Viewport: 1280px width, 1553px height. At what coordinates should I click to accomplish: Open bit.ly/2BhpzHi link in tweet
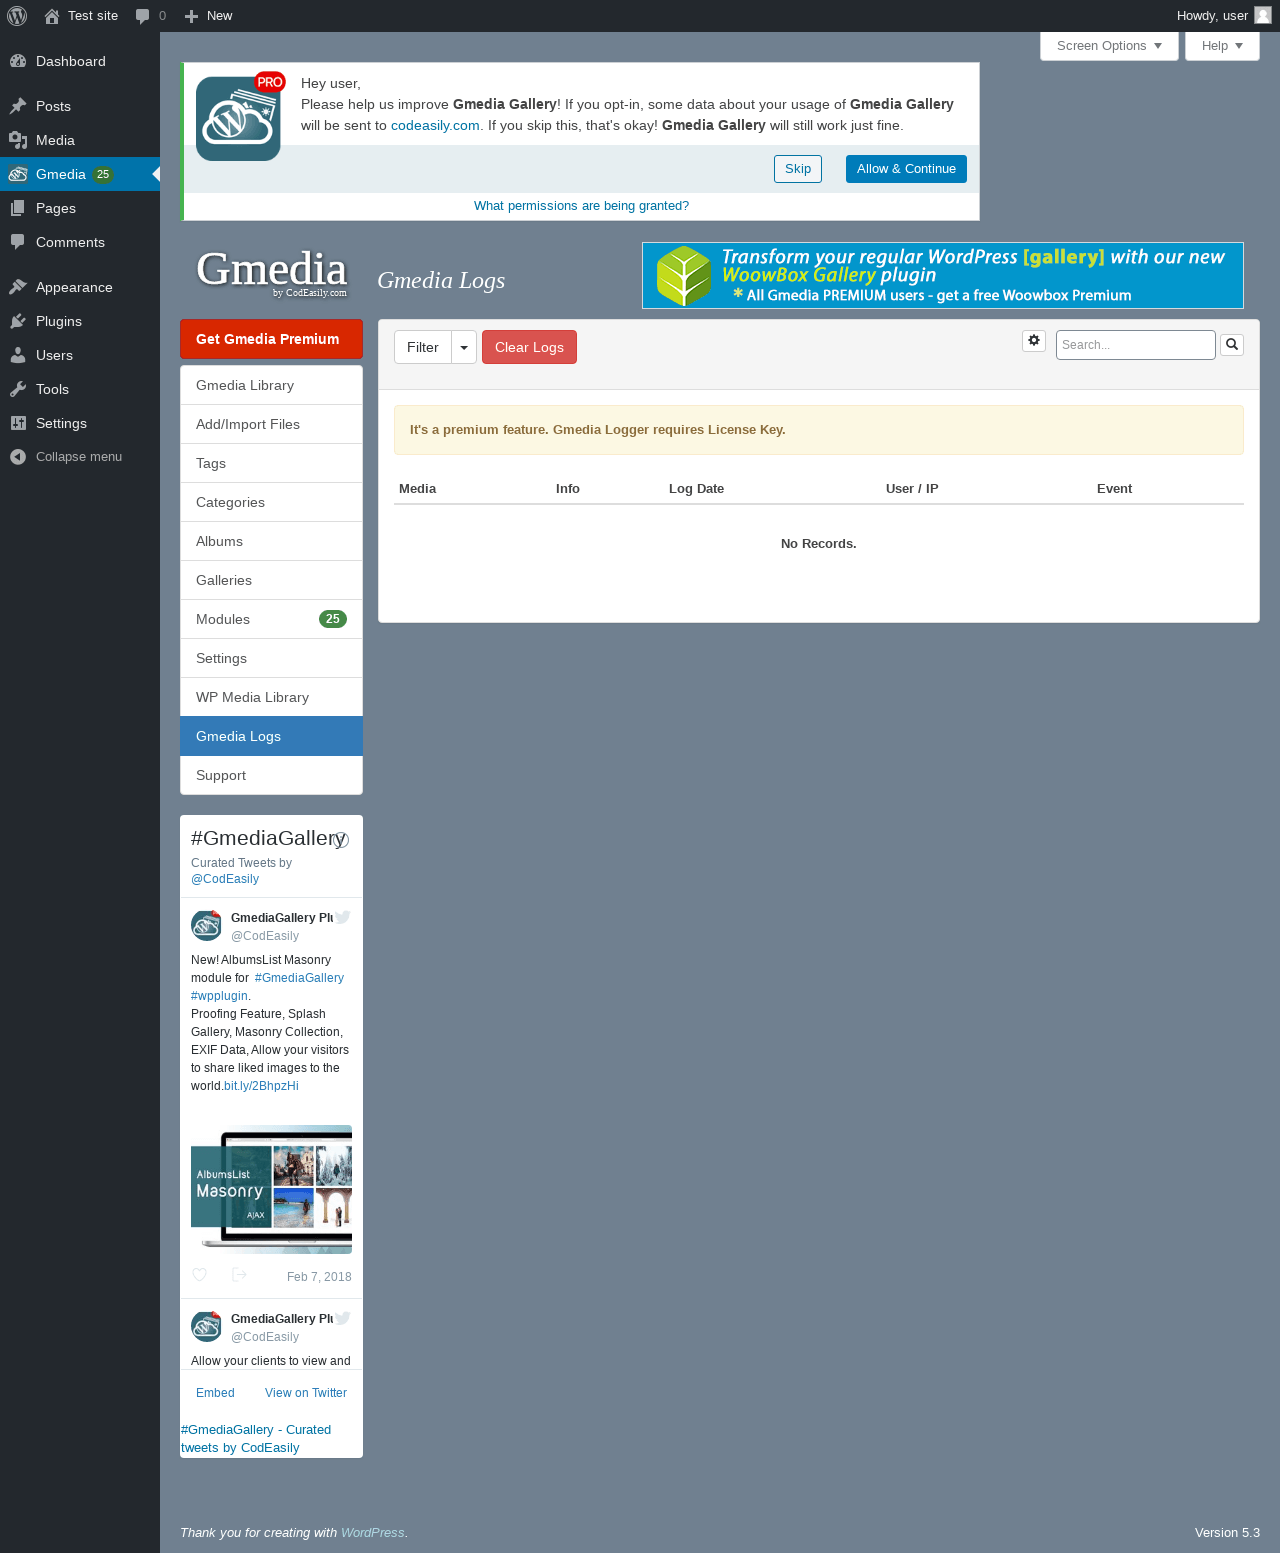[x=261, y=1086]
